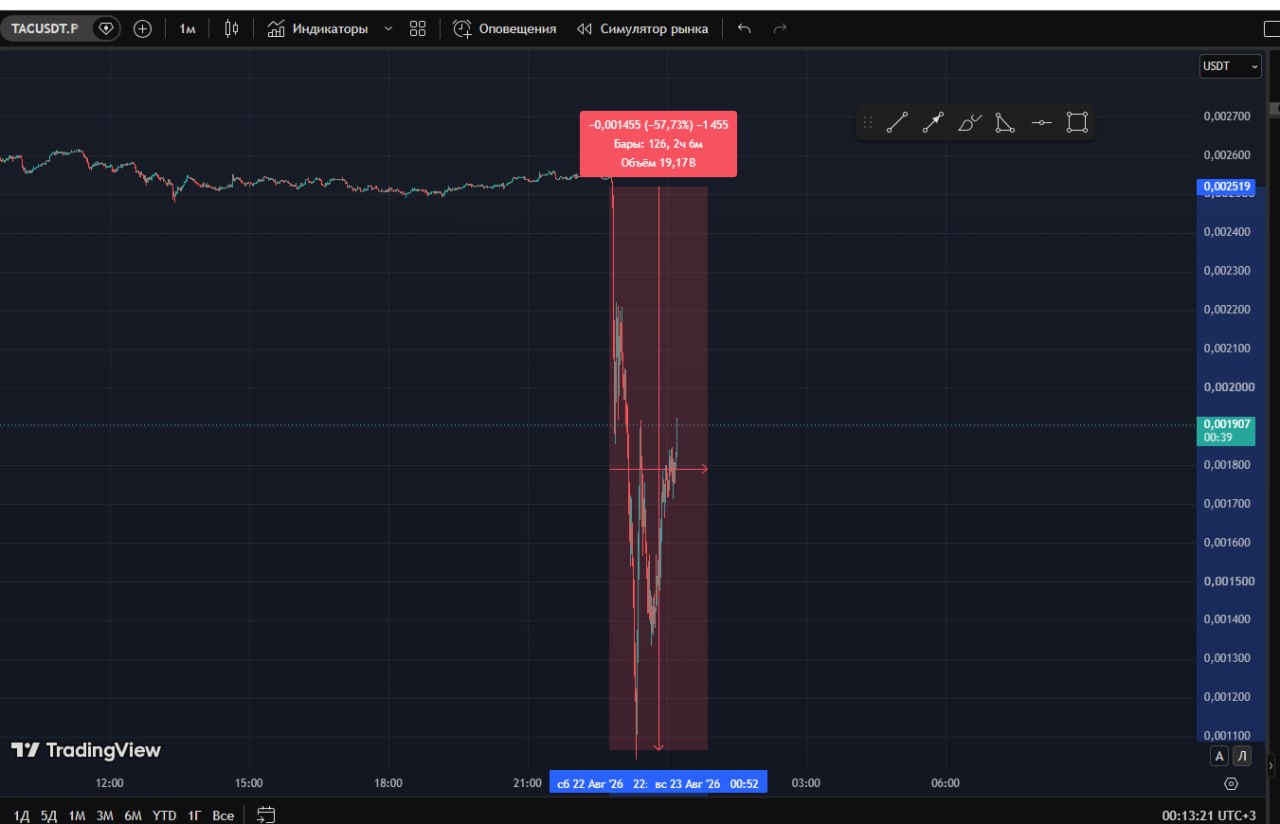Open Оповещения alerts
1280x824 pixels.
tap(505, 29)
